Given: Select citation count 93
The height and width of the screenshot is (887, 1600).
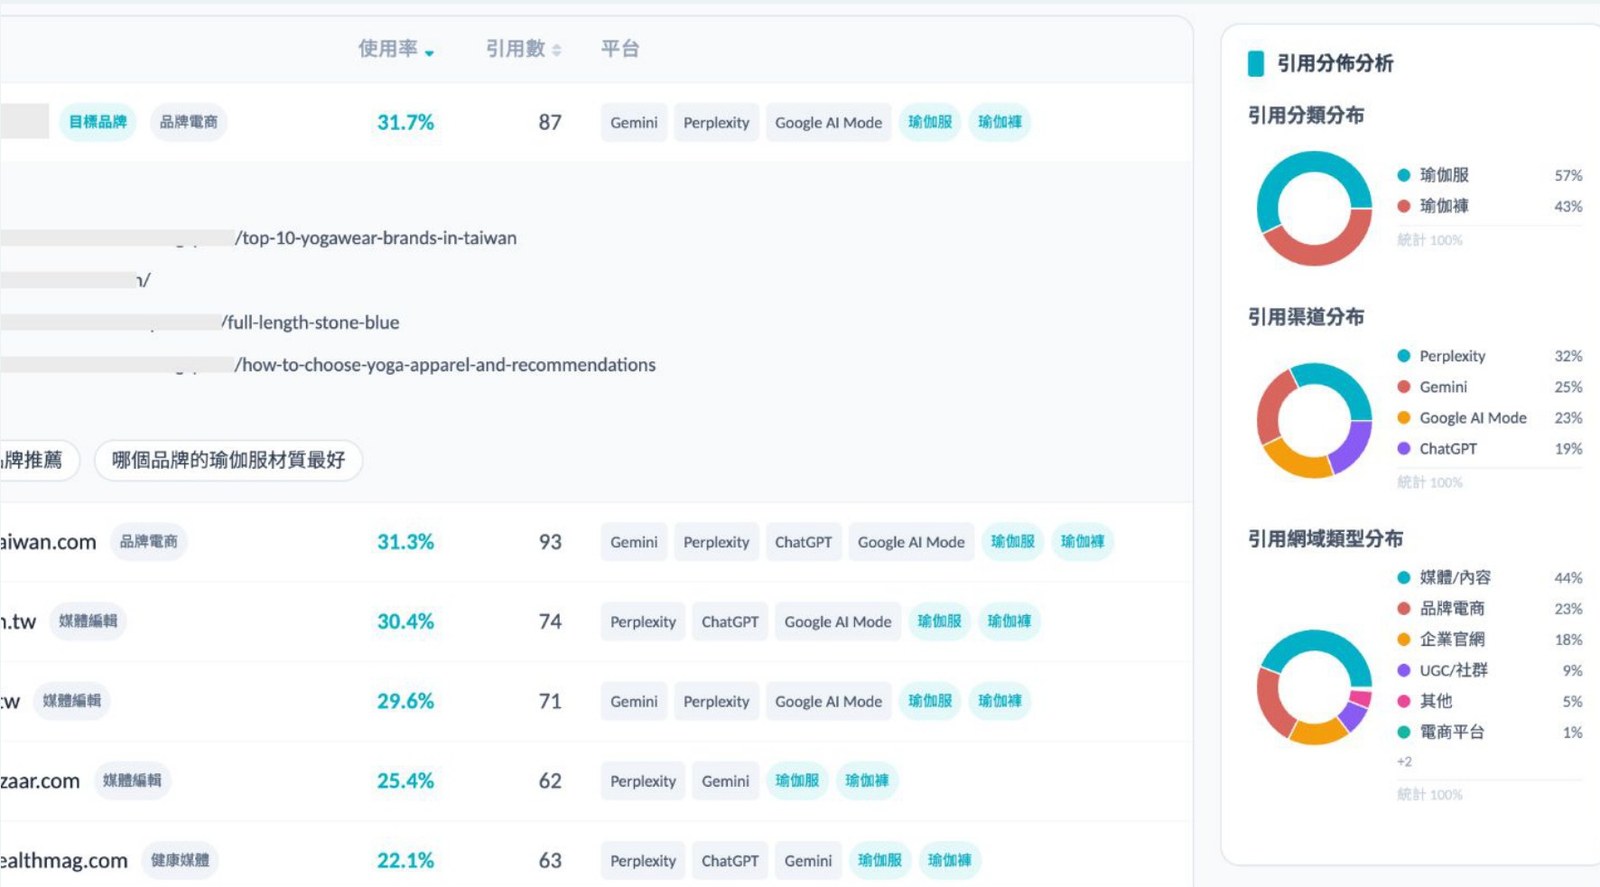Looking at the screenshot, I should point(550,542).
